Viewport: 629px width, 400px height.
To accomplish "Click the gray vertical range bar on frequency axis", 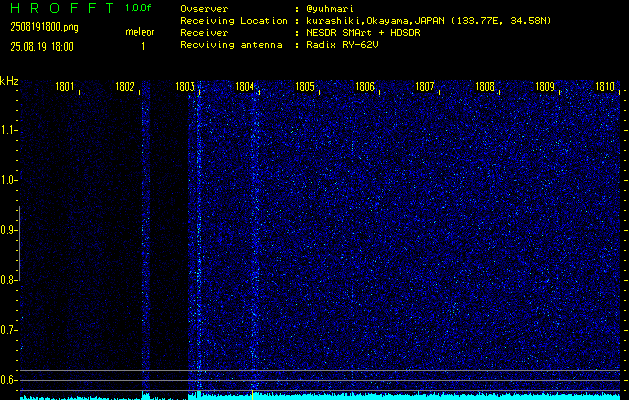I will [x=19, y=243].
